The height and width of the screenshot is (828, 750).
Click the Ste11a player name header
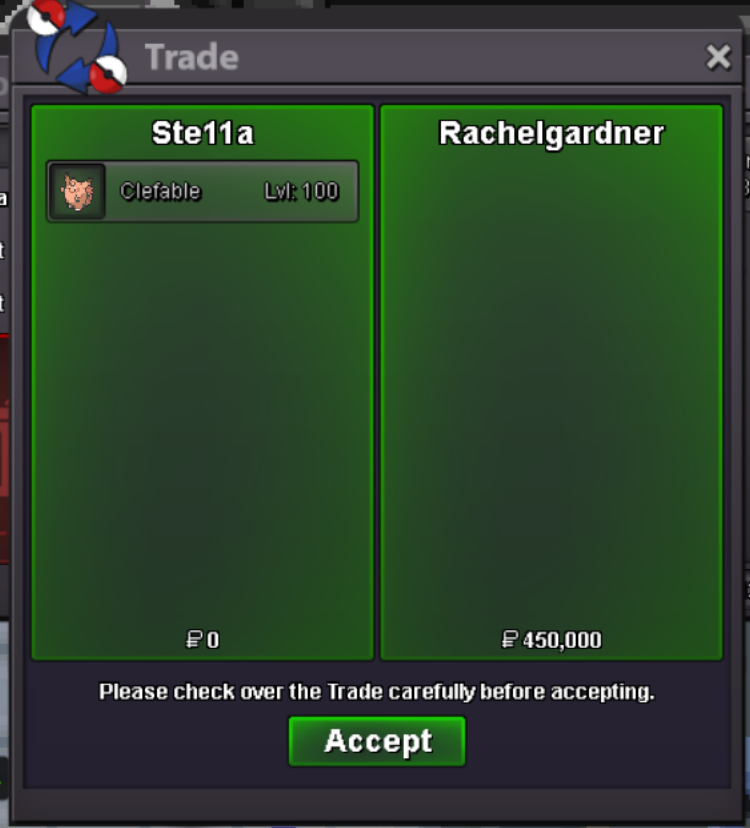point(203,133)
